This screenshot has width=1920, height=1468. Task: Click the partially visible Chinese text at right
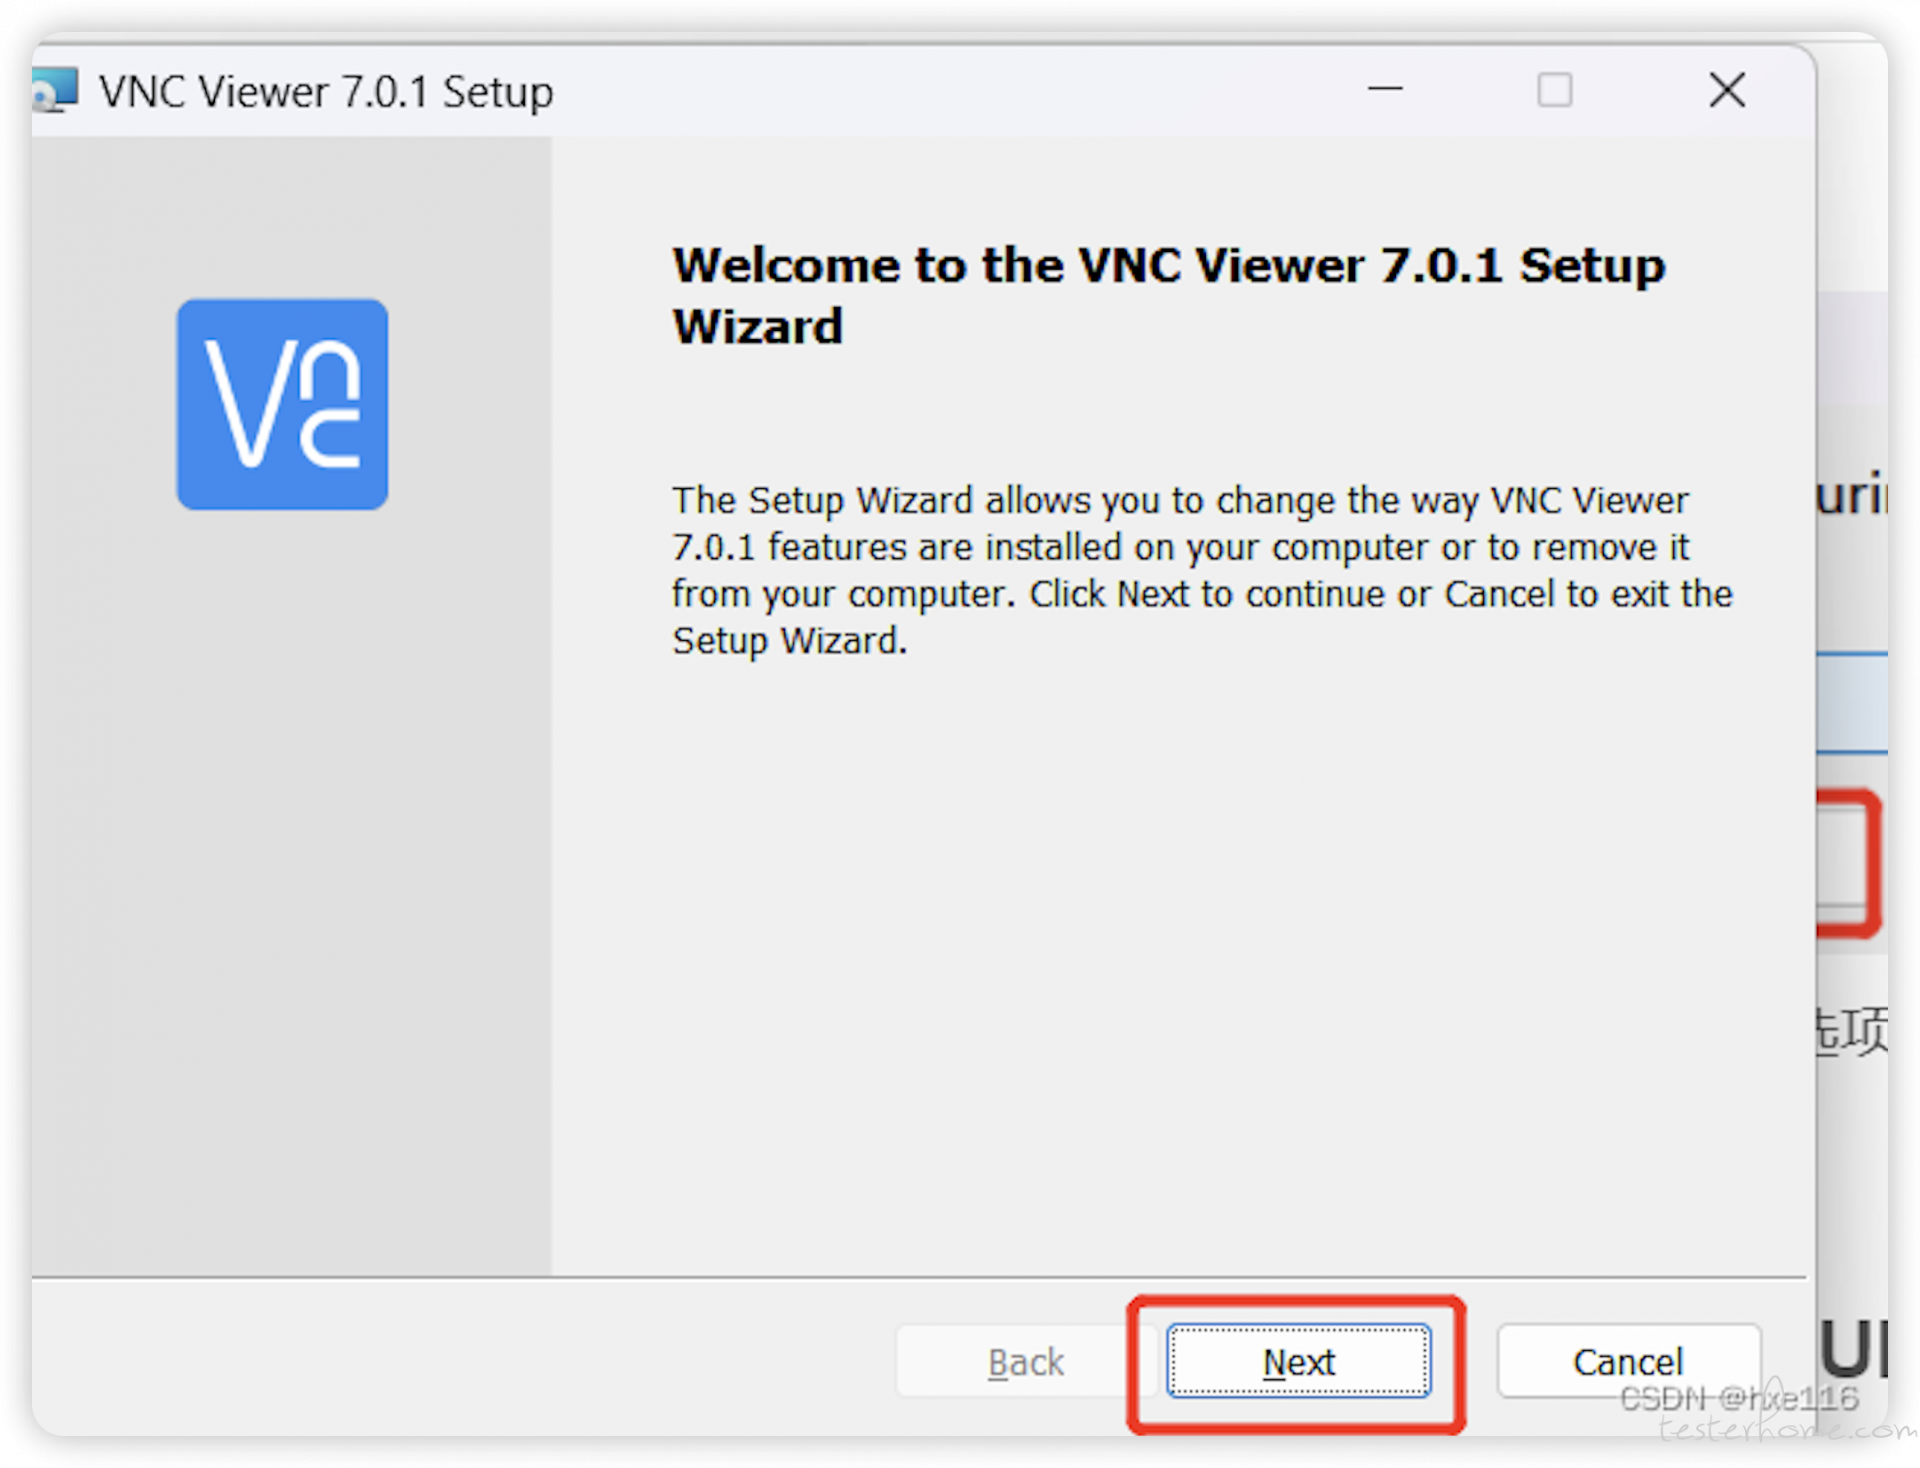pos(1852,1030)
